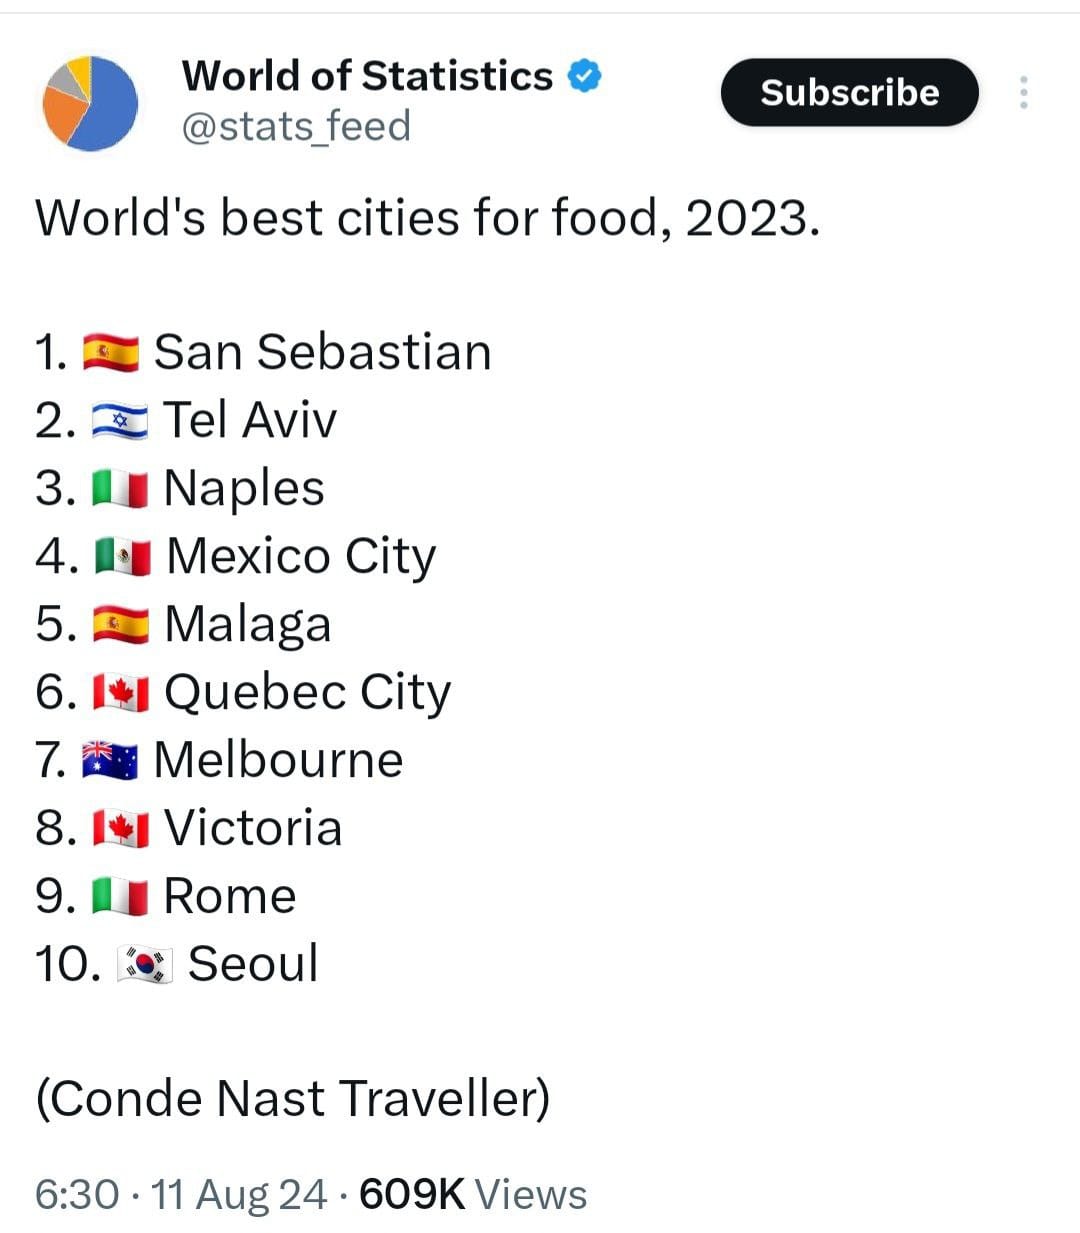The image size is (1080, 1233).
Task: Click the Subscribe button
Action: [849, 92]
